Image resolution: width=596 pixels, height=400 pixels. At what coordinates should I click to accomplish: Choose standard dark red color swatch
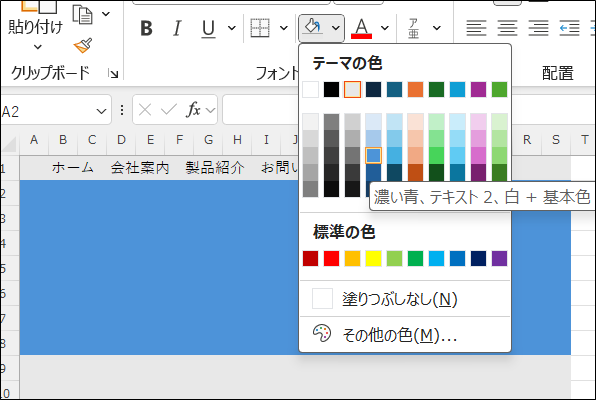311,259
